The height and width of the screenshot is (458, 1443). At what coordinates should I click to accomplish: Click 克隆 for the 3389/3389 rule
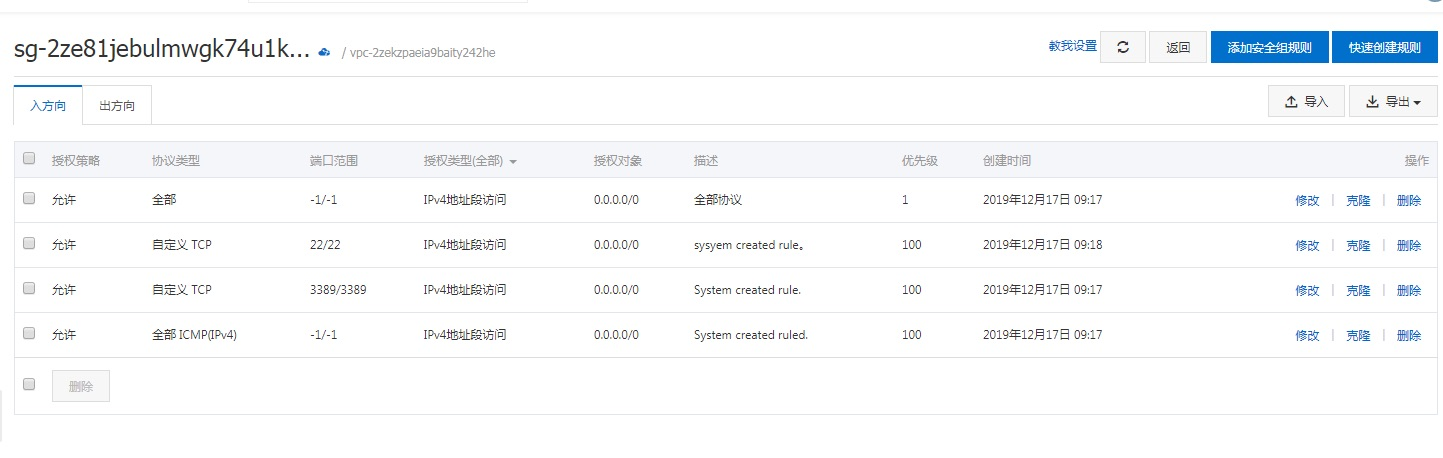click(1358, 290)
